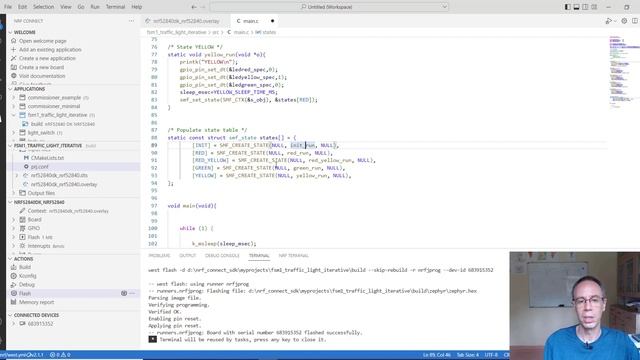Expand nrf52840dk_nrf52840.dts item
This screenshot has height=360, width=640.
[x=17, y=176]
